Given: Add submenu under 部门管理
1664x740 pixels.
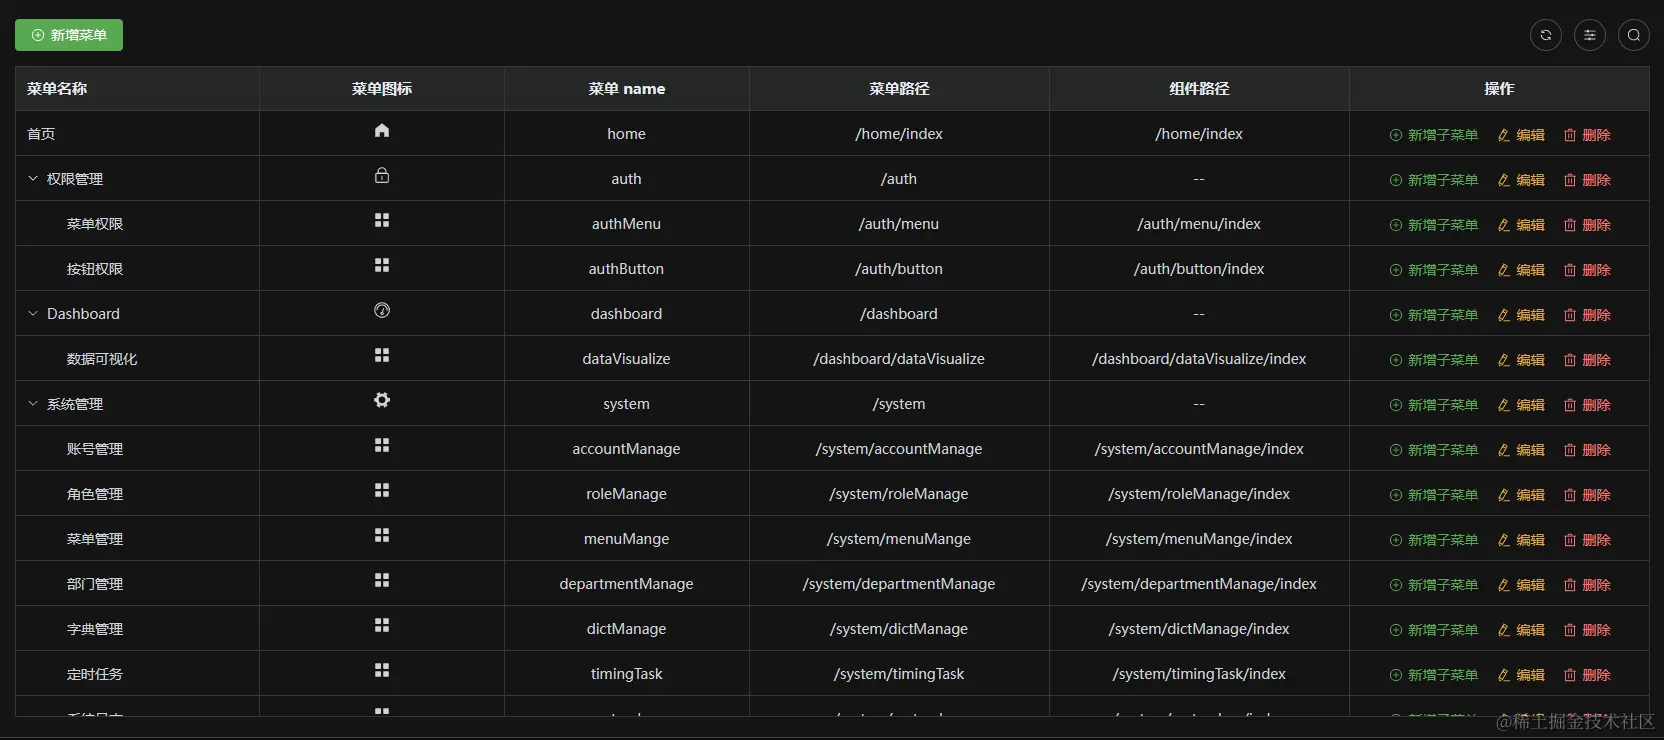Looking at the screenshot, I should 1433,585.
